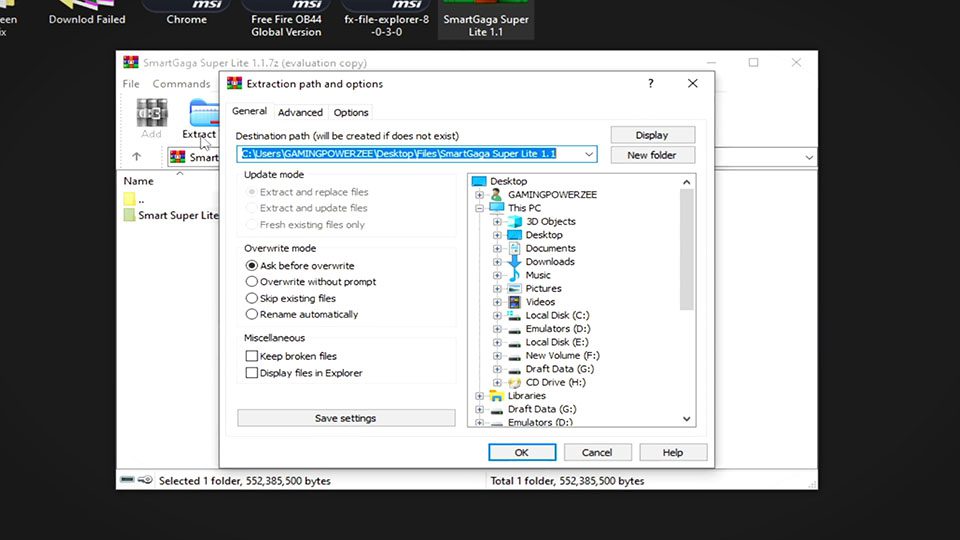Click the GAMINGPOWERZEE user icon

[497, 194]
